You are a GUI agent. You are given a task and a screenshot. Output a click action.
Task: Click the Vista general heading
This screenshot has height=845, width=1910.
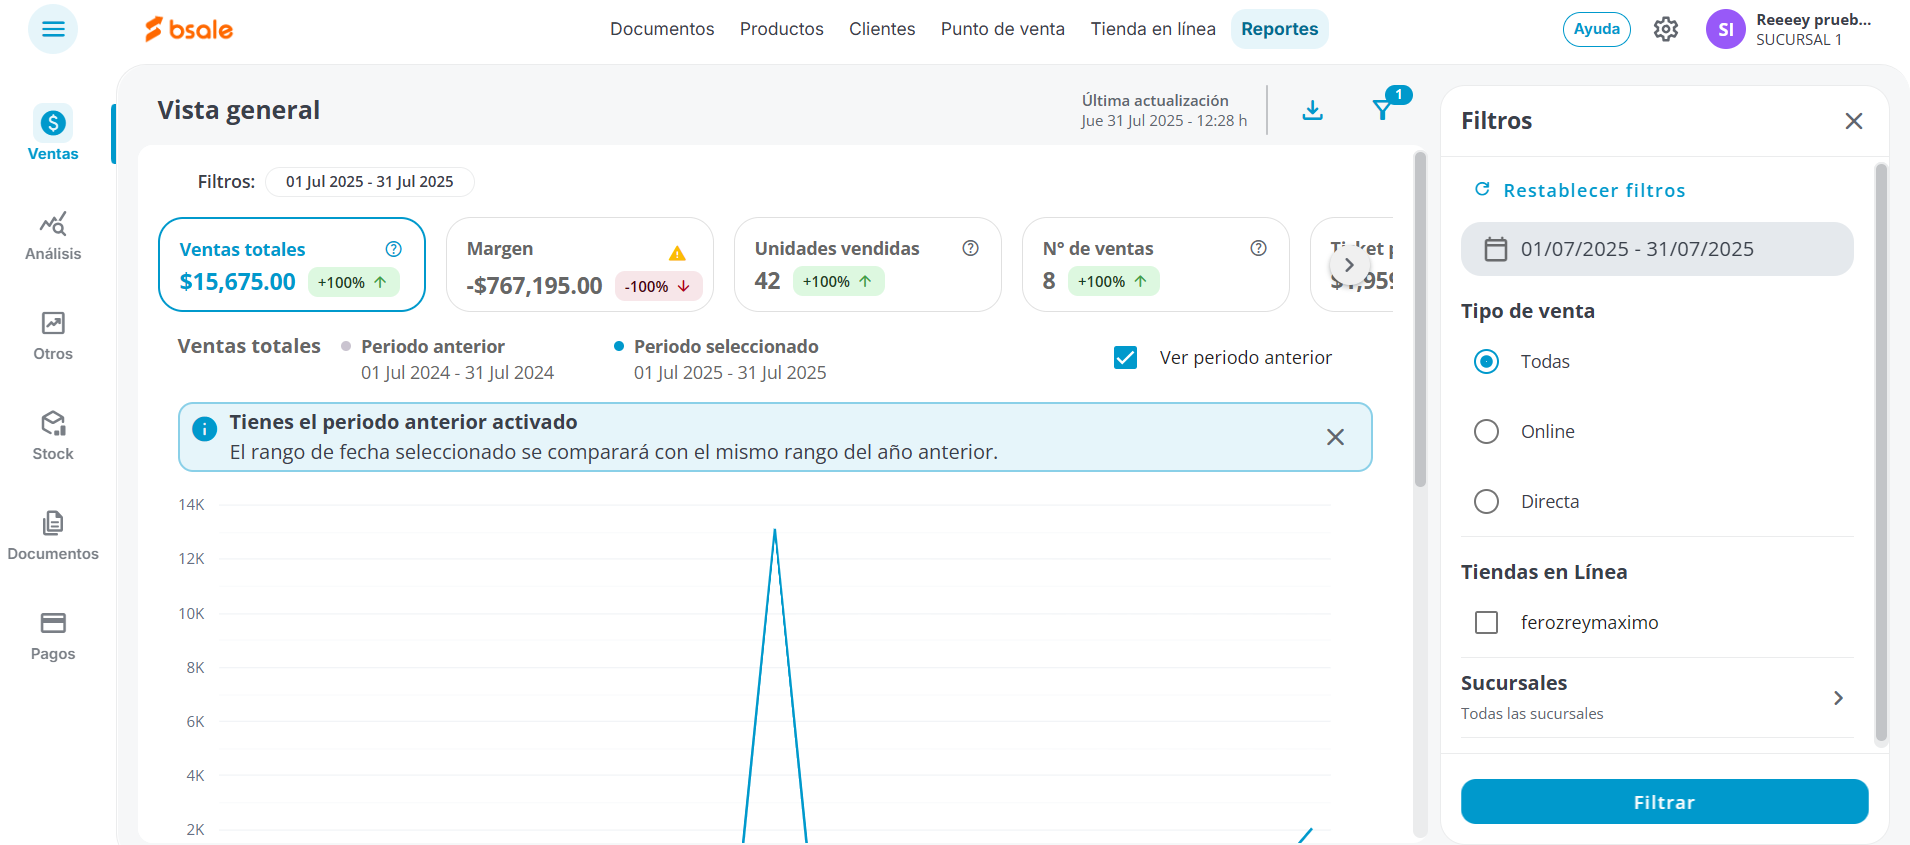click(239, 110)
